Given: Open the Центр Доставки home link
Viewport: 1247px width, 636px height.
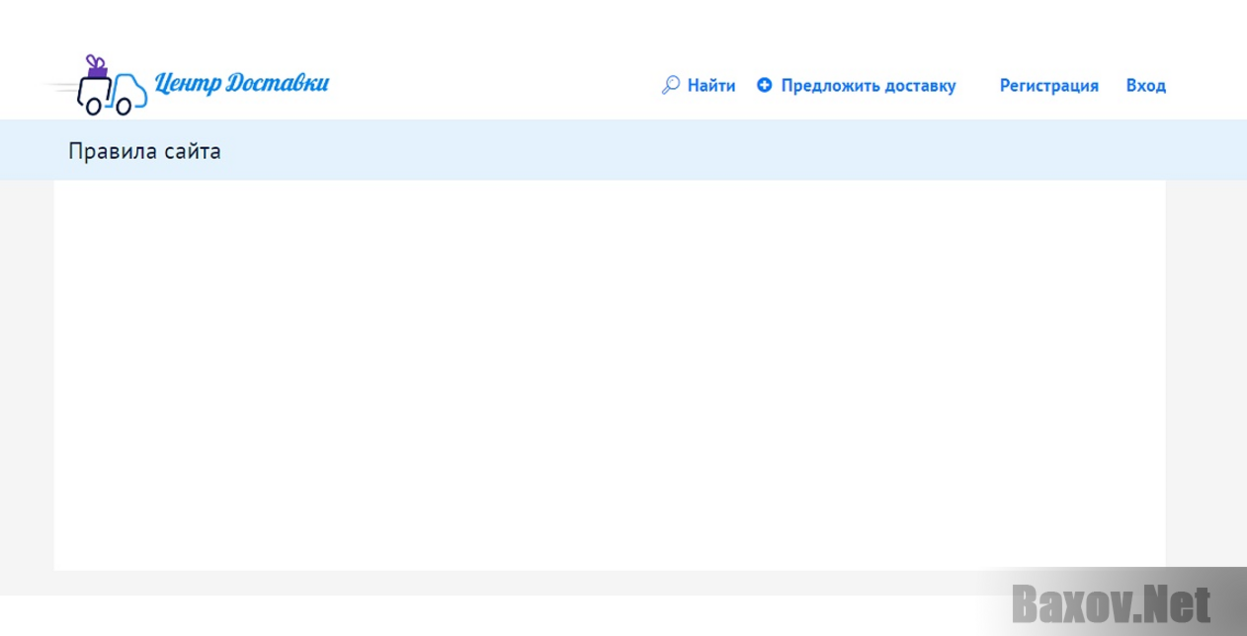Looking at the screenshot, I should (x=242, y=83).
